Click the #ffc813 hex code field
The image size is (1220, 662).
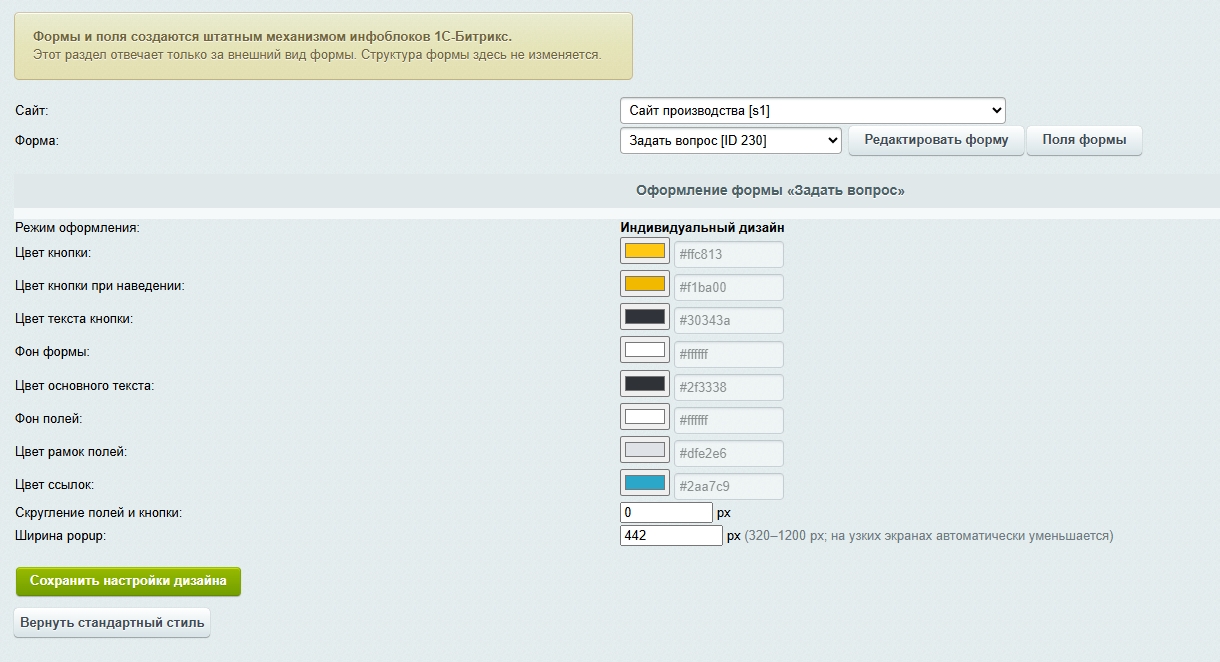(729, 254)
